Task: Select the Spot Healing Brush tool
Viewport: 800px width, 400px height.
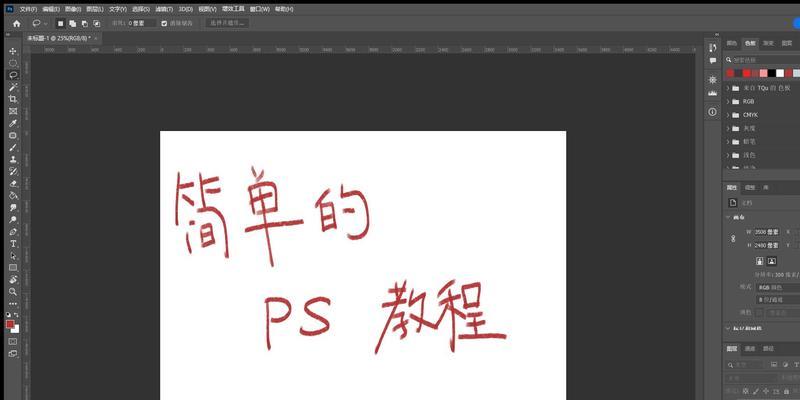Action: pyautogui.click(x=13, y=136)
